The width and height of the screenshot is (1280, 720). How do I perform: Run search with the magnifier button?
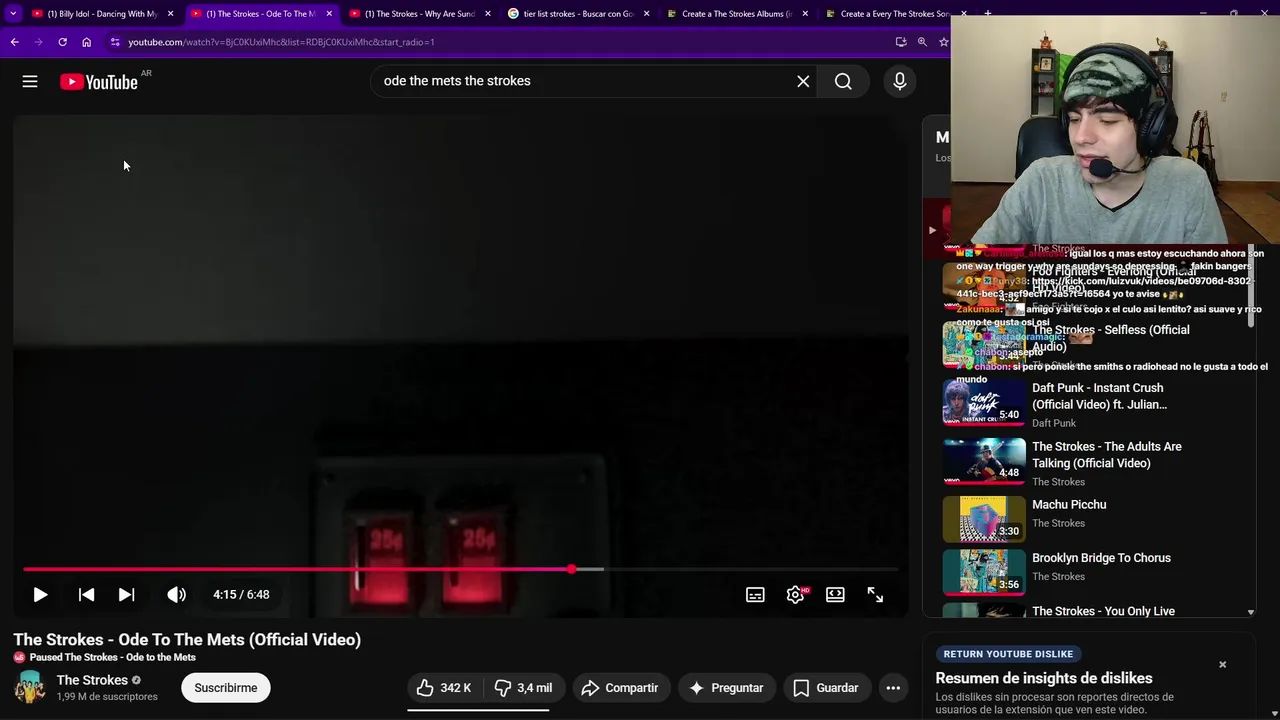point(843,81)
